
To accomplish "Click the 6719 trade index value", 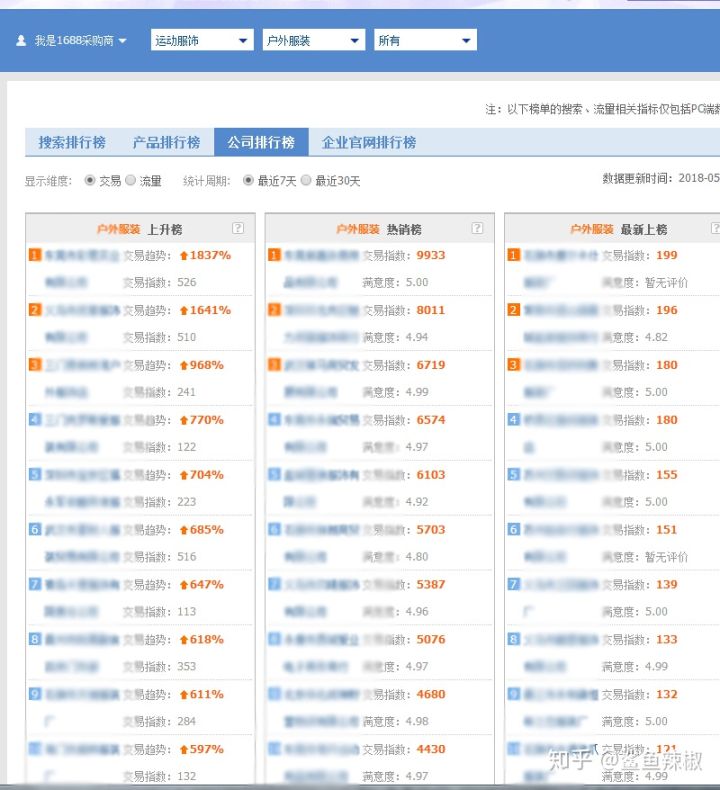I will pyautogui.click(x=431, y=365).
